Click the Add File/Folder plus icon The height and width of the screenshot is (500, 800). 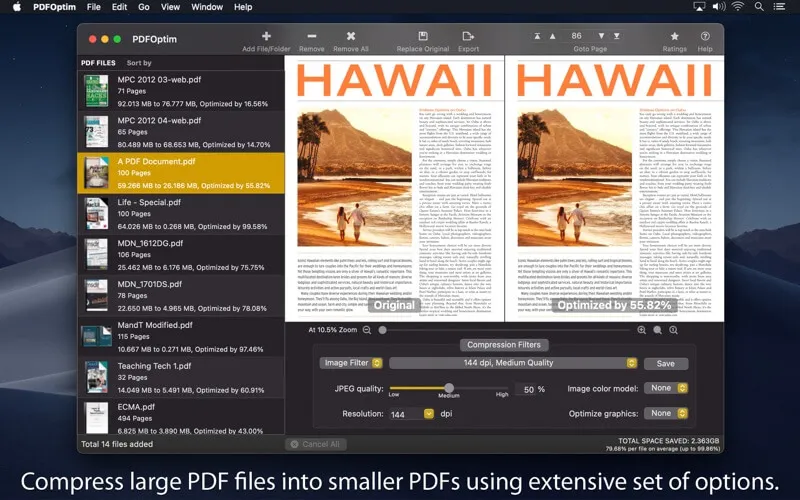(266, 36)
